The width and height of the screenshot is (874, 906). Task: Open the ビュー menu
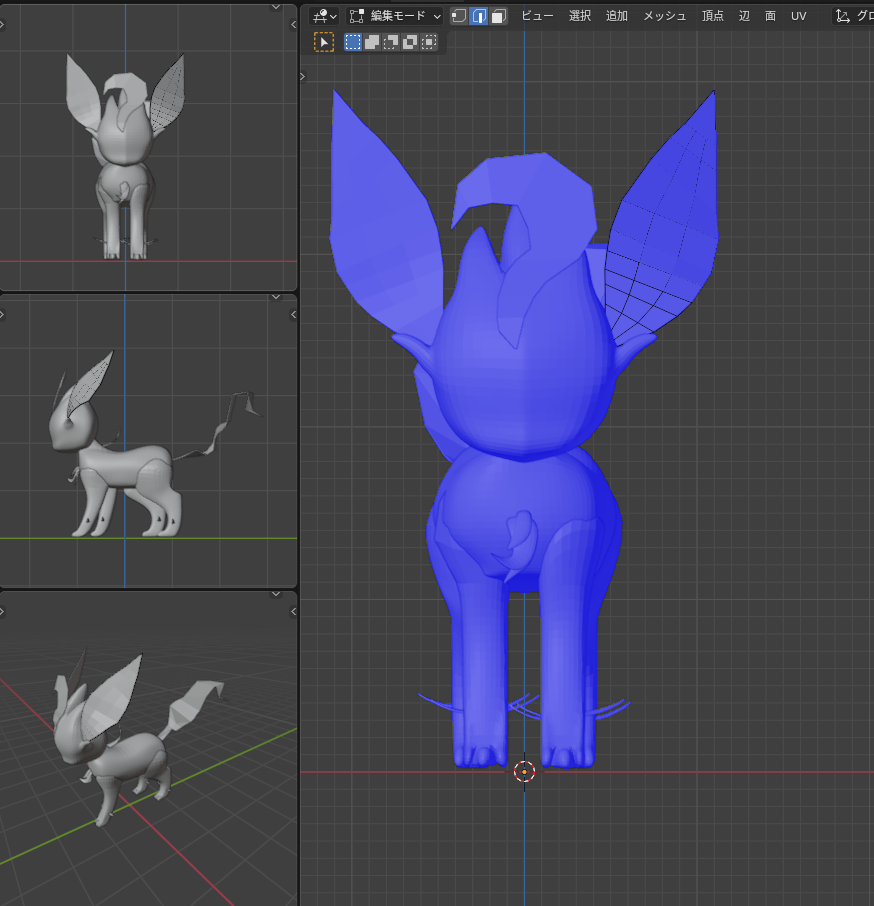pos(537,16)
